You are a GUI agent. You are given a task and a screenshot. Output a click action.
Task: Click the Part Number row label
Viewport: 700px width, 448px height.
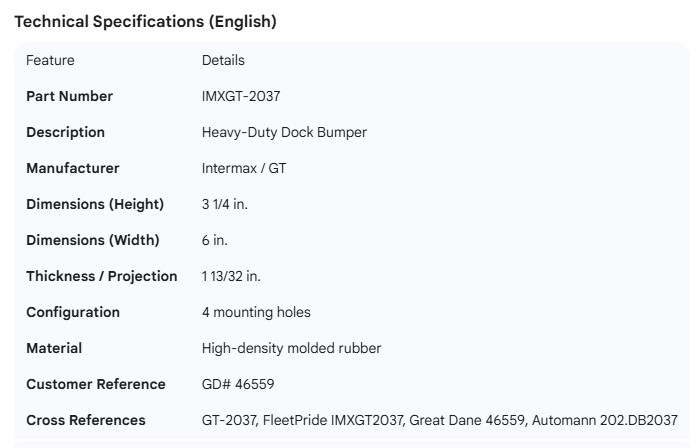pyautogui.click(x=69, y=96)
